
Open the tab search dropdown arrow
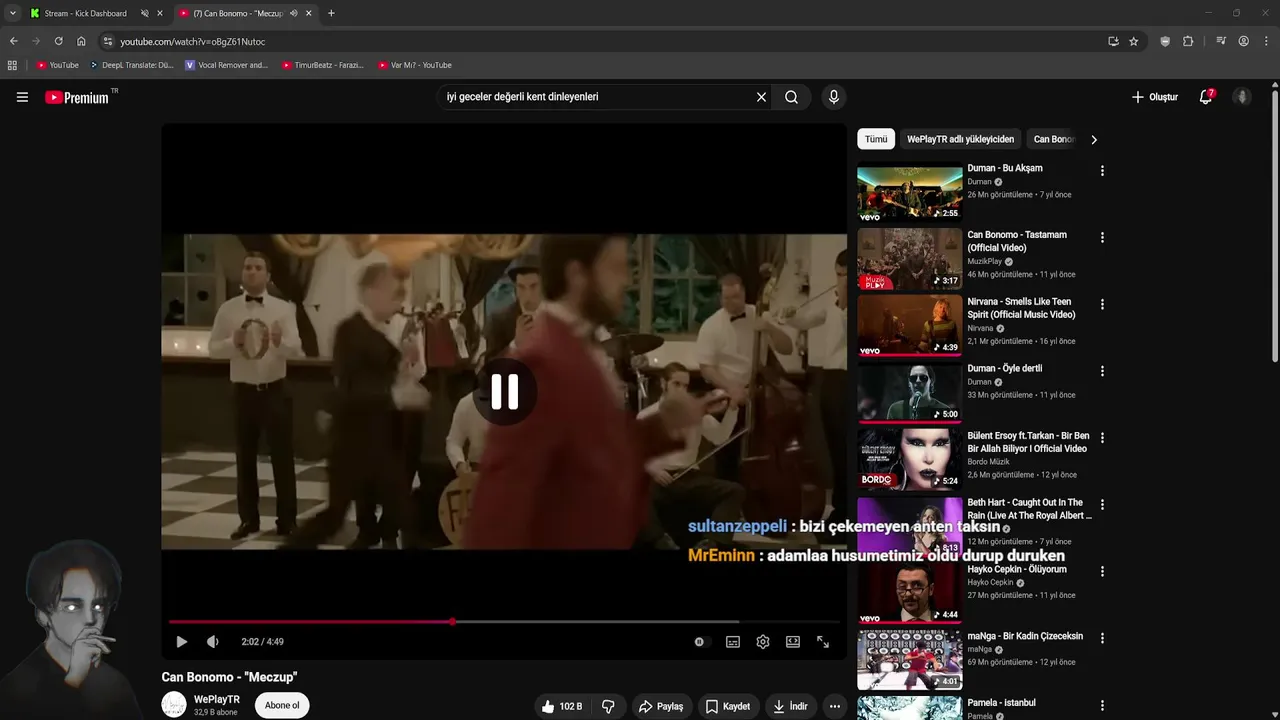[12, 13]
